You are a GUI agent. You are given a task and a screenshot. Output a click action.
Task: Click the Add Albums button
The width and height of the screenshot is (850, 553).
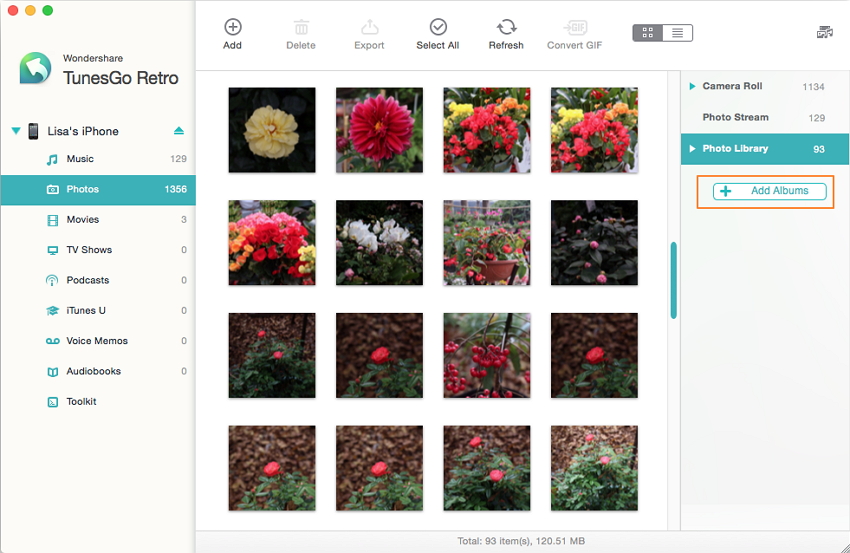click(769, 191)
